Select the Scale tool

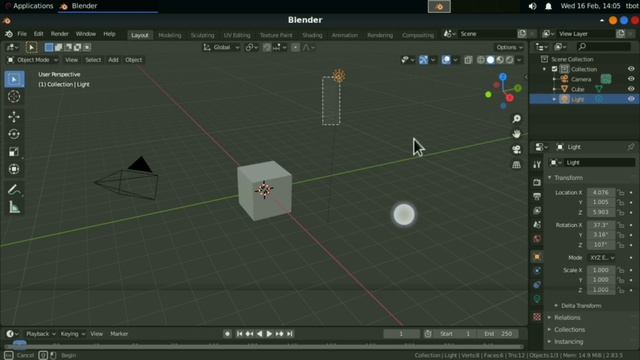[x=14, y=152]
